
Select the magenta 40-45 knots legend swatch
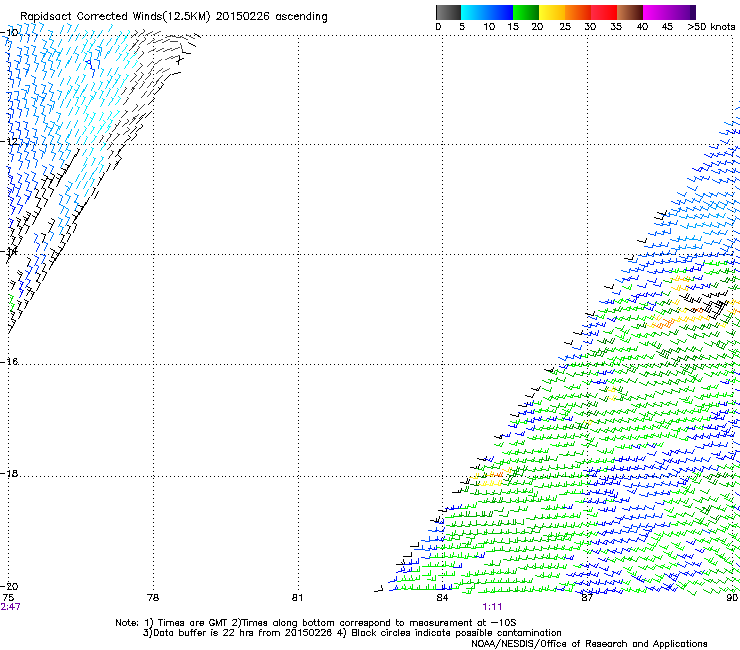pyautogui.click(x=656, y=12)
